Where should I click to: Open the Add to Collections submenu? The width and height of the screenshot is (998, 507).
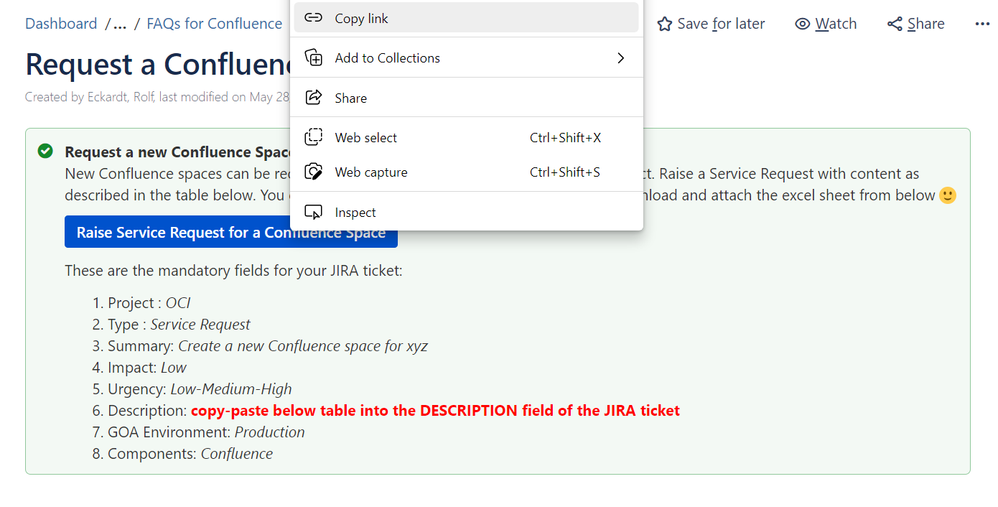[466, 58]
